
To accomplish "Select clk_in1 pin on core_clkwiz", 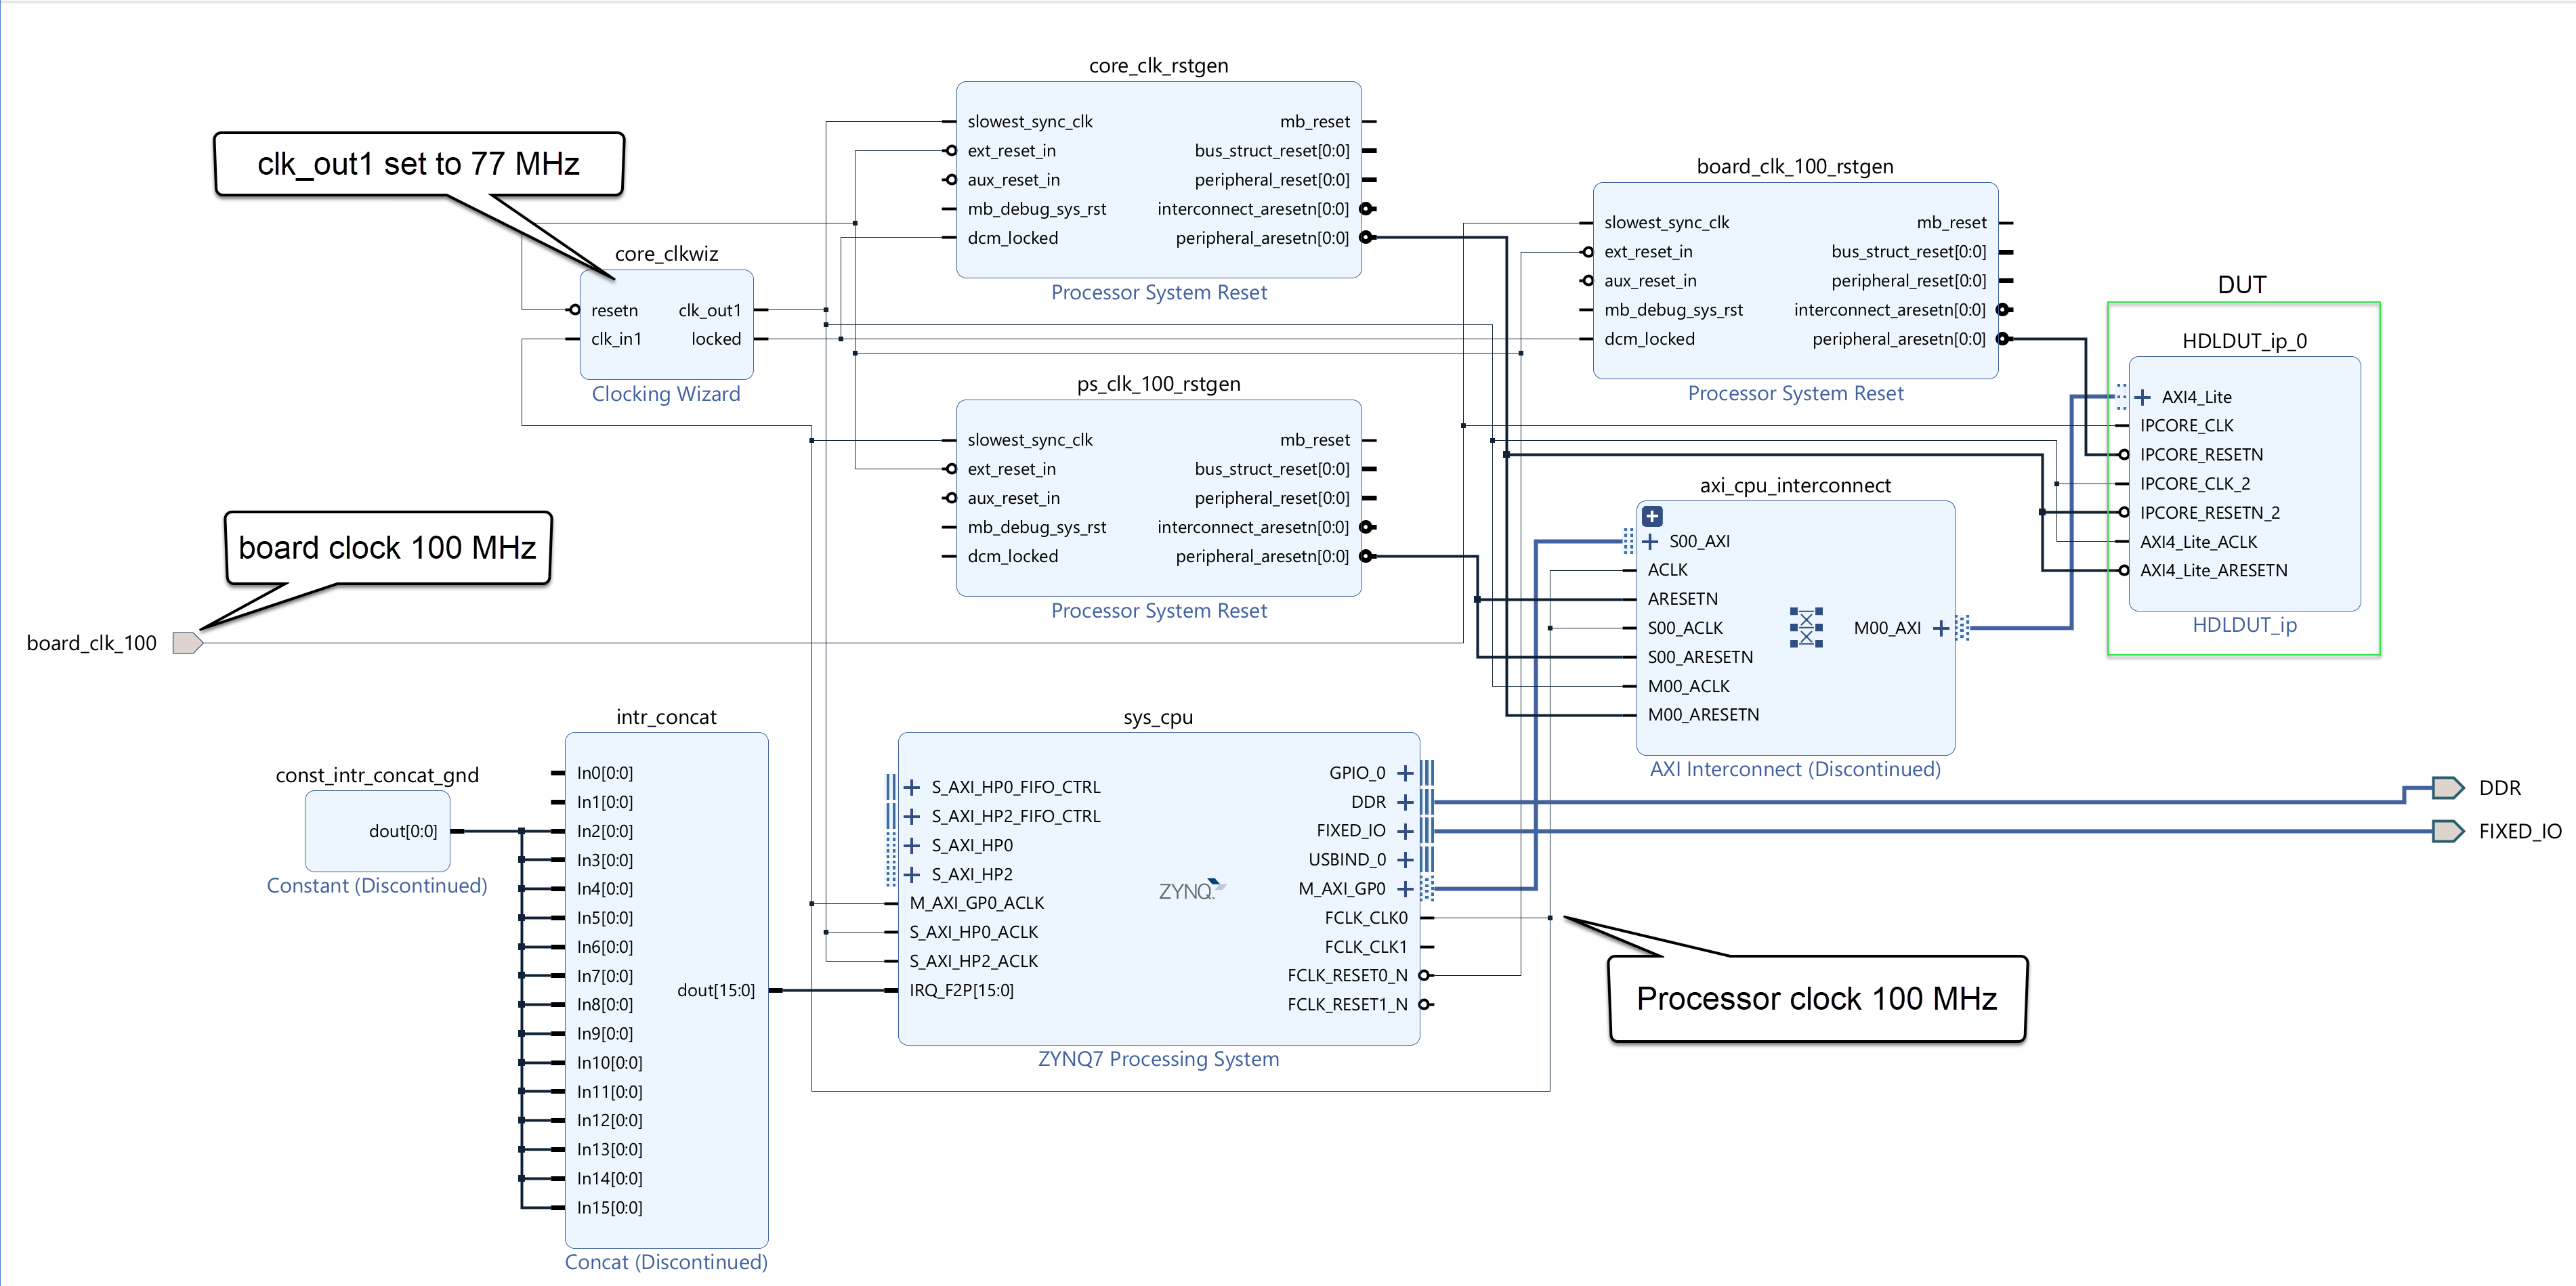I will [x=616, y=339].
